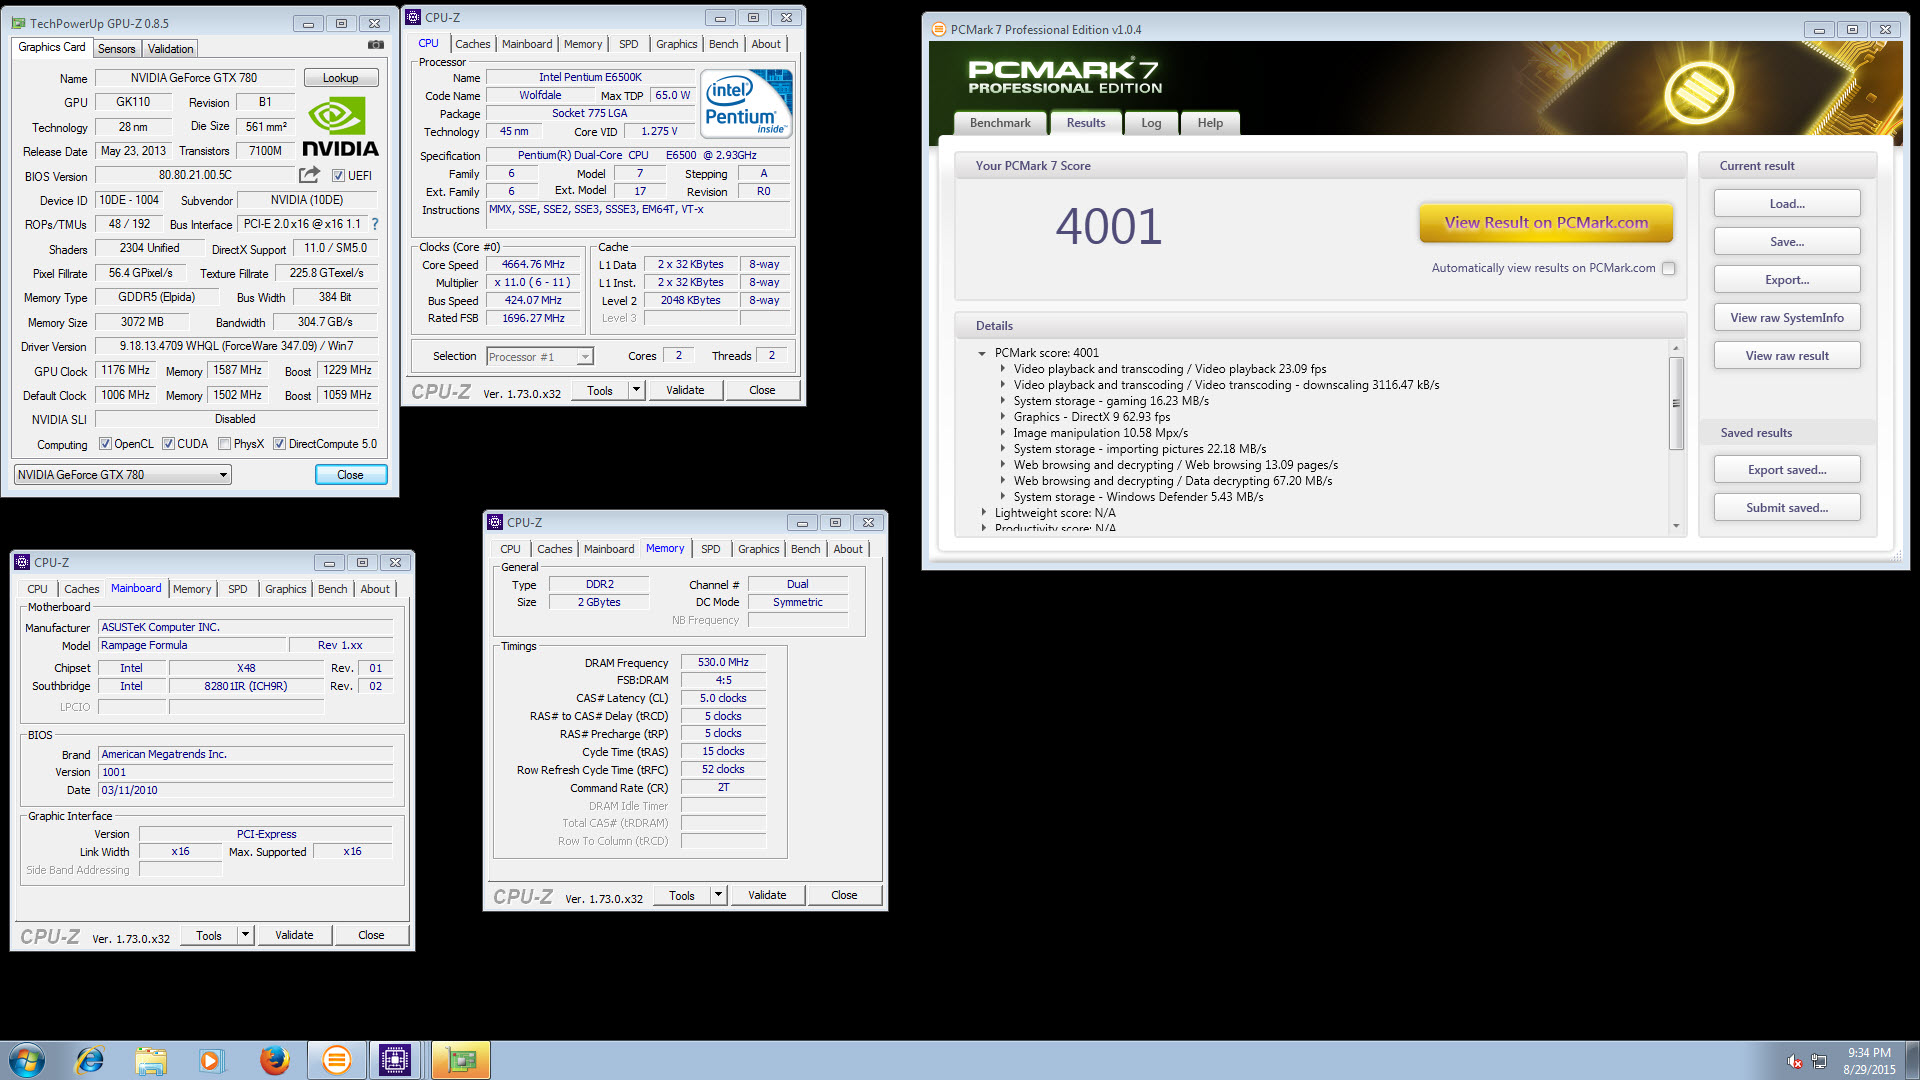This screenshot has width=1920, height=1080.
Task: Click the PCMark 7 title bar icon
Action: point(938,29)
